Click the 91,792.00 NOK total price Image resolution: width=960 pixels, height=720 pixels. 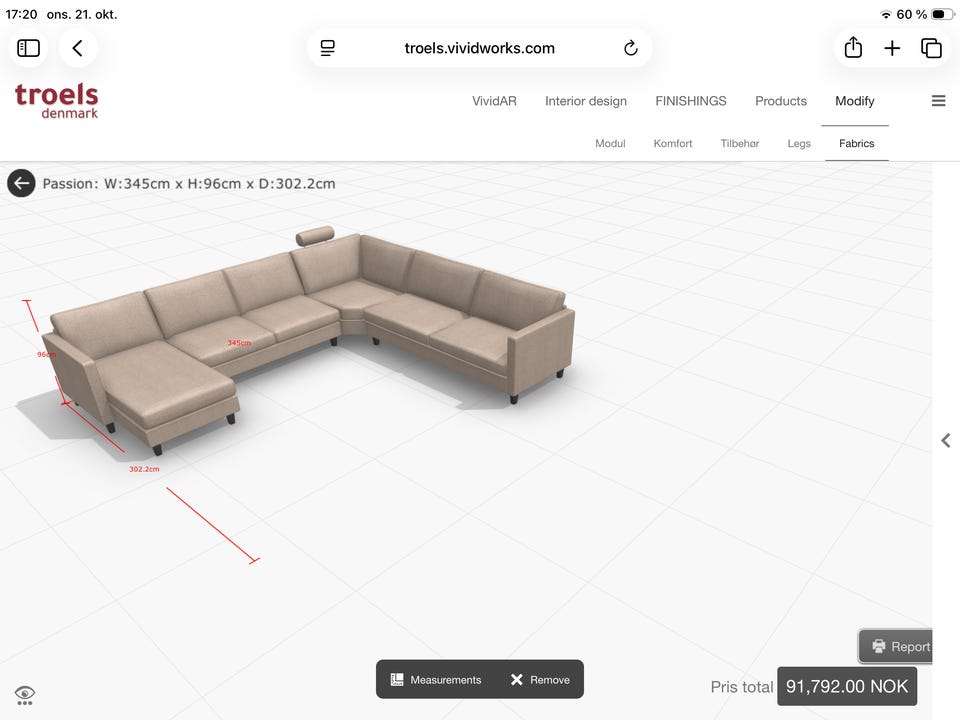click(x=847, y=686)
